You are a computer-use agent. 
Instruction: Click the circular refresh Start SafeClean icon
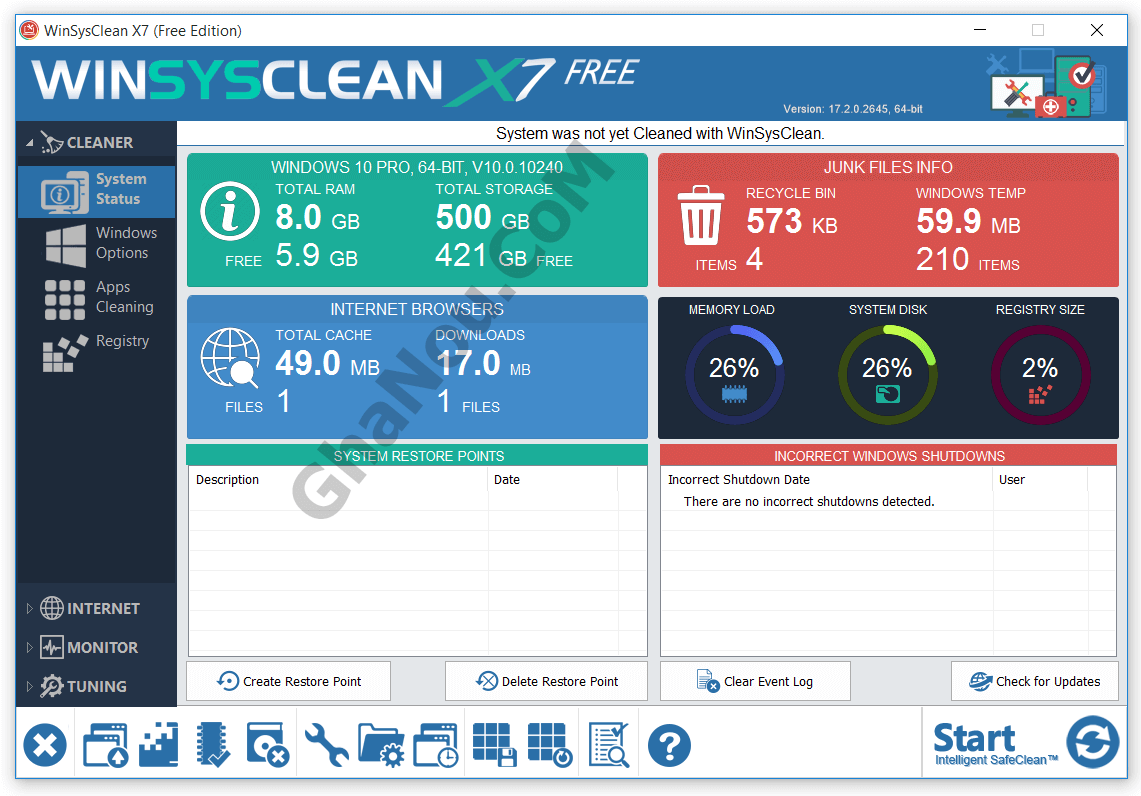1092,742
